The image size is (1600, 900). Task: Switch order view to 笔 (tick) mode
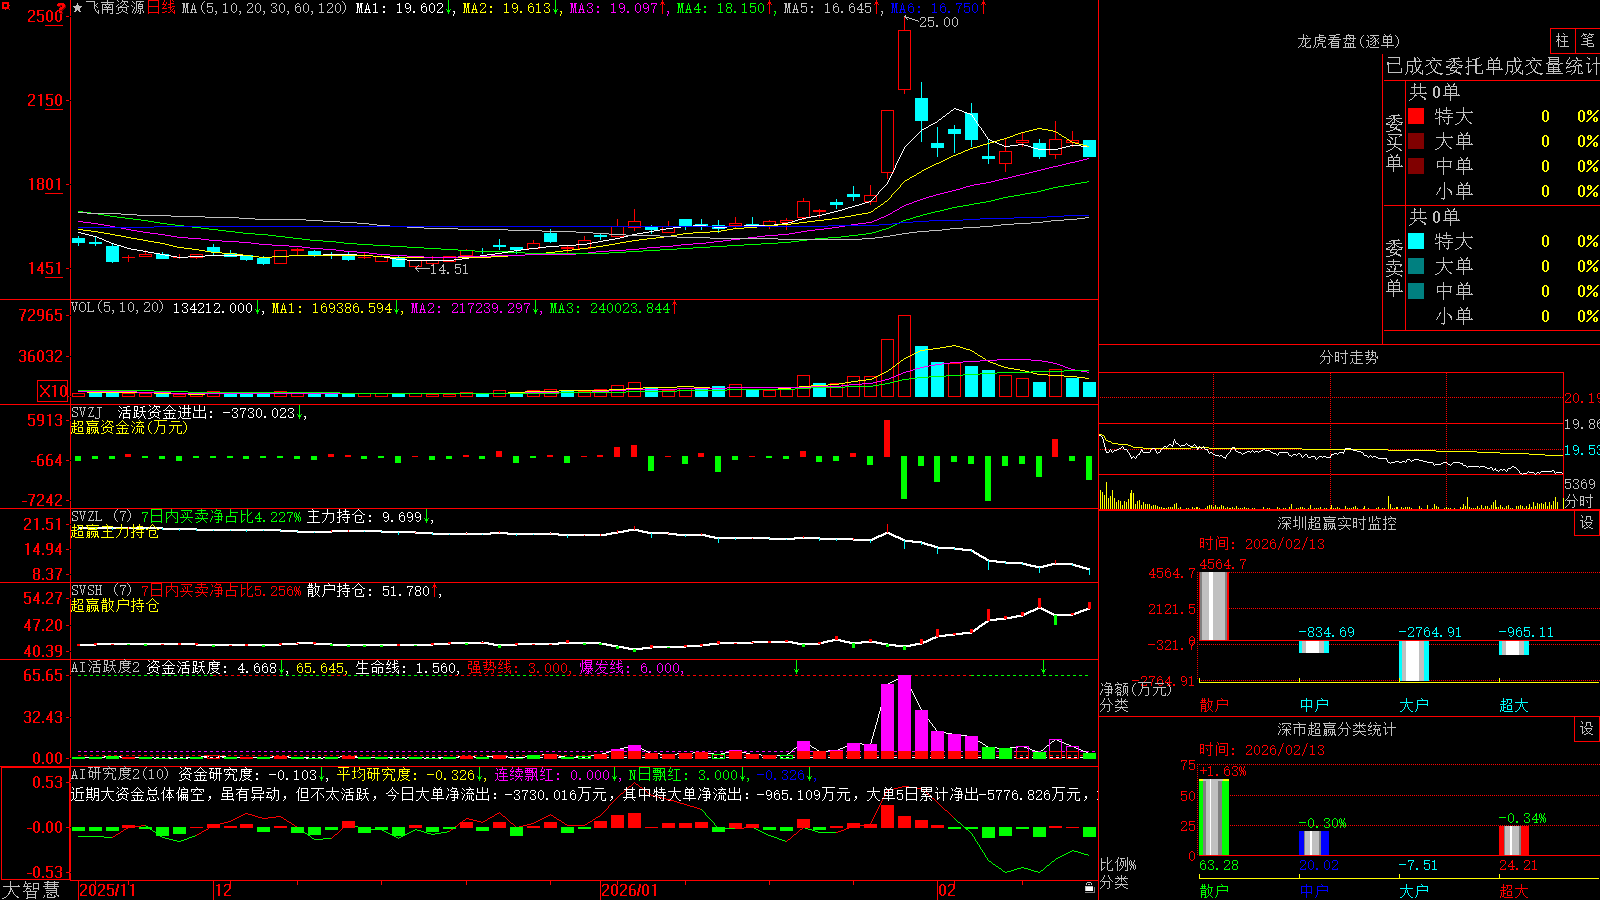(1588, 40)
